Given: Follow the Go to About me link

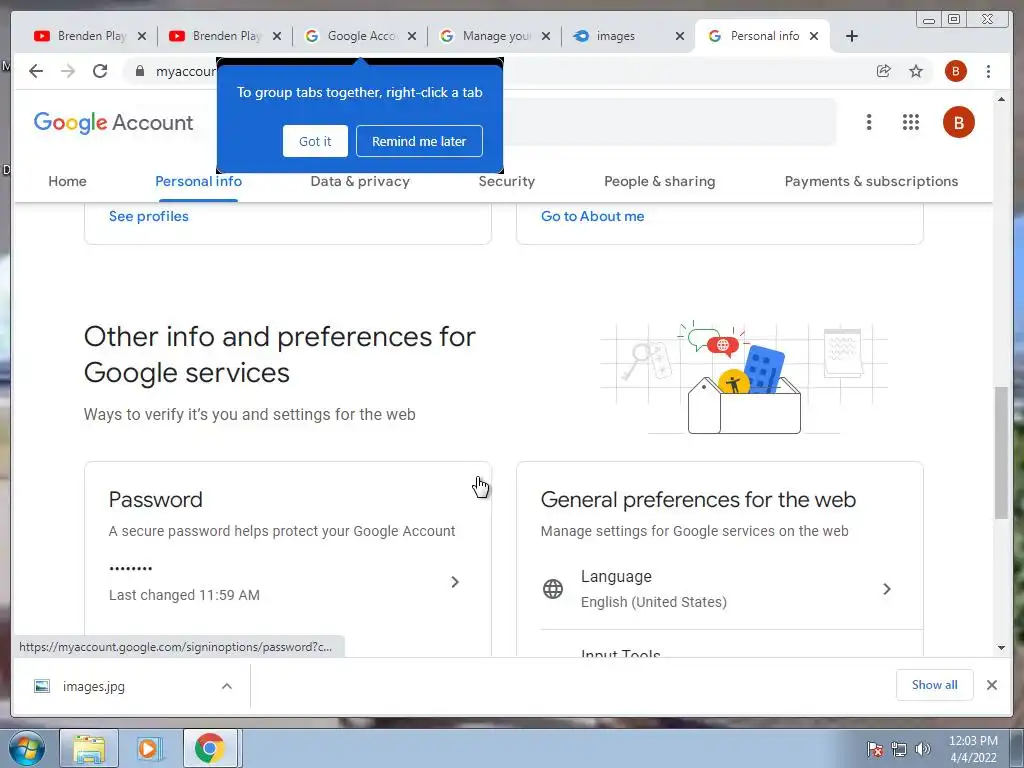Looking at the screenshot, I should pos(592,216).
